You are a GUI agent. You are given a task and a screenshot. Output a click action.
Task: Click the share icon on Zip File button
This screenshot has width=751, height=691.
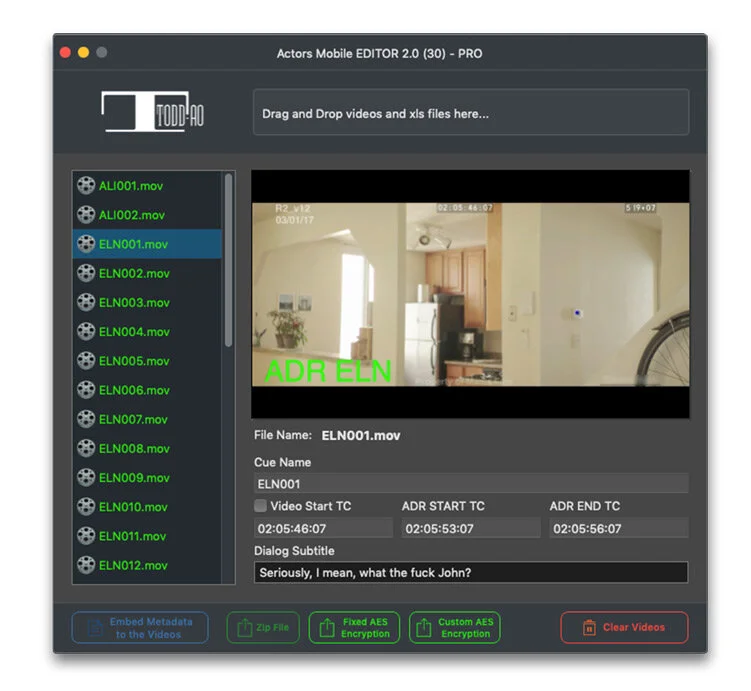245,627
